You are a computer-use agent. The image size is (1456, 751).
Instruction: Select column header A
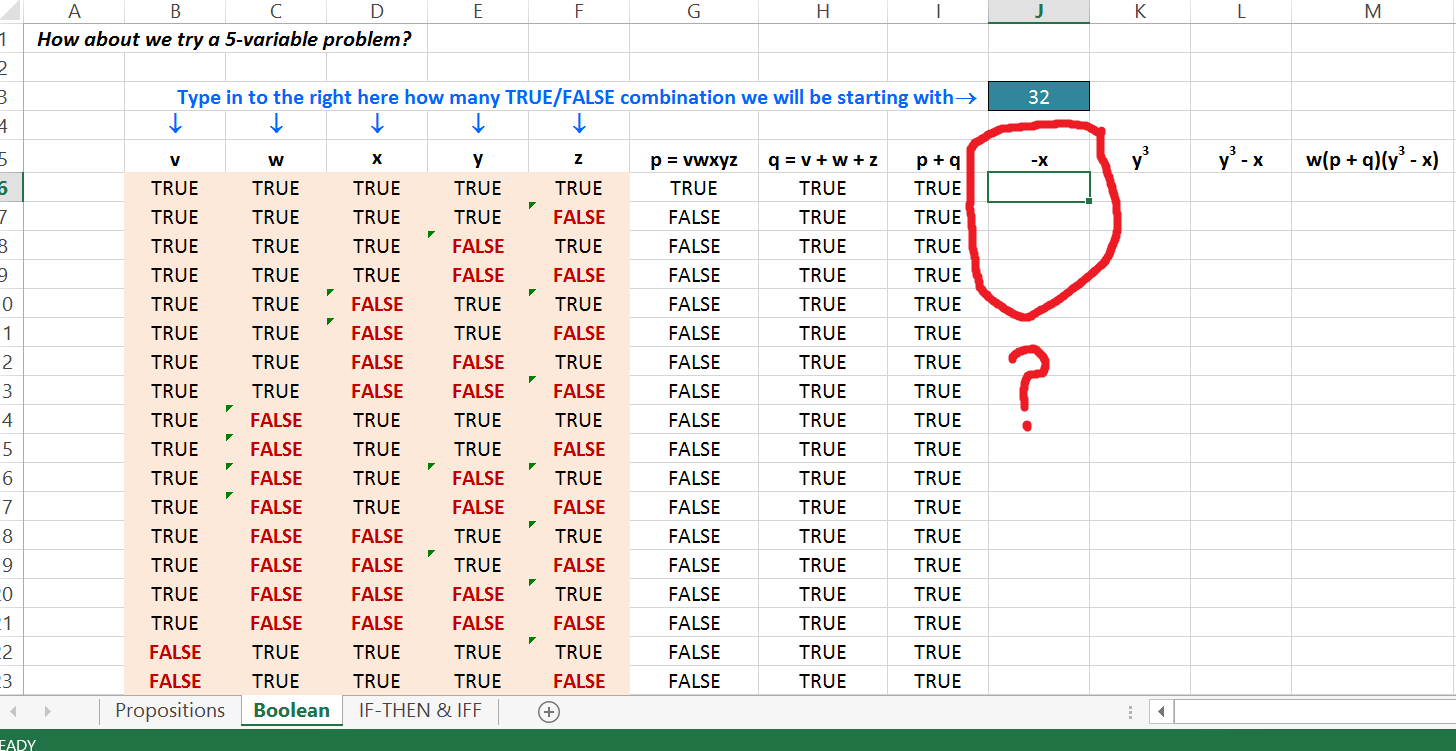[x=74, y=11]
